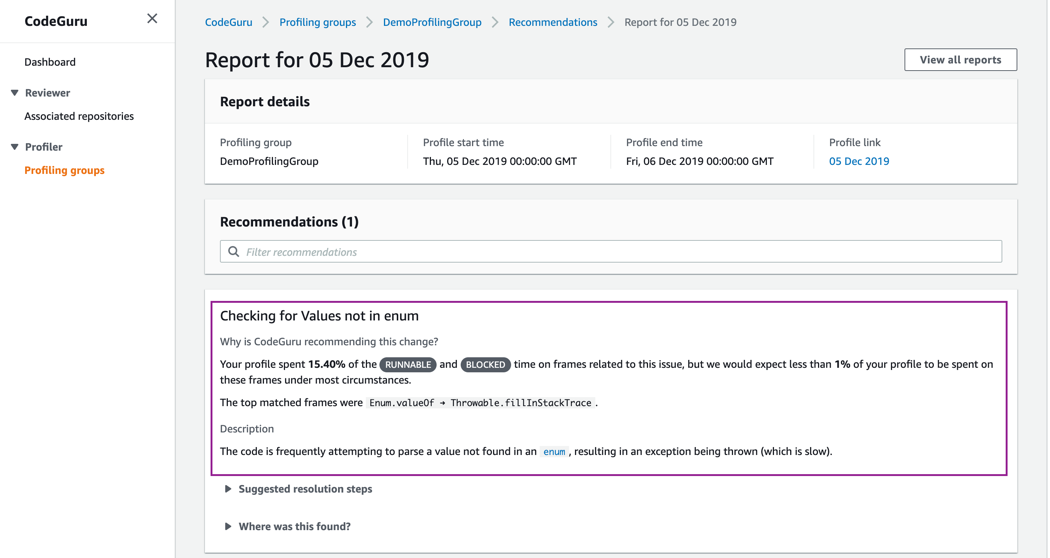Open Associated repositories
Viewport: 1050px width, 558px height.
pyautogui.click(x=79, y=116)
